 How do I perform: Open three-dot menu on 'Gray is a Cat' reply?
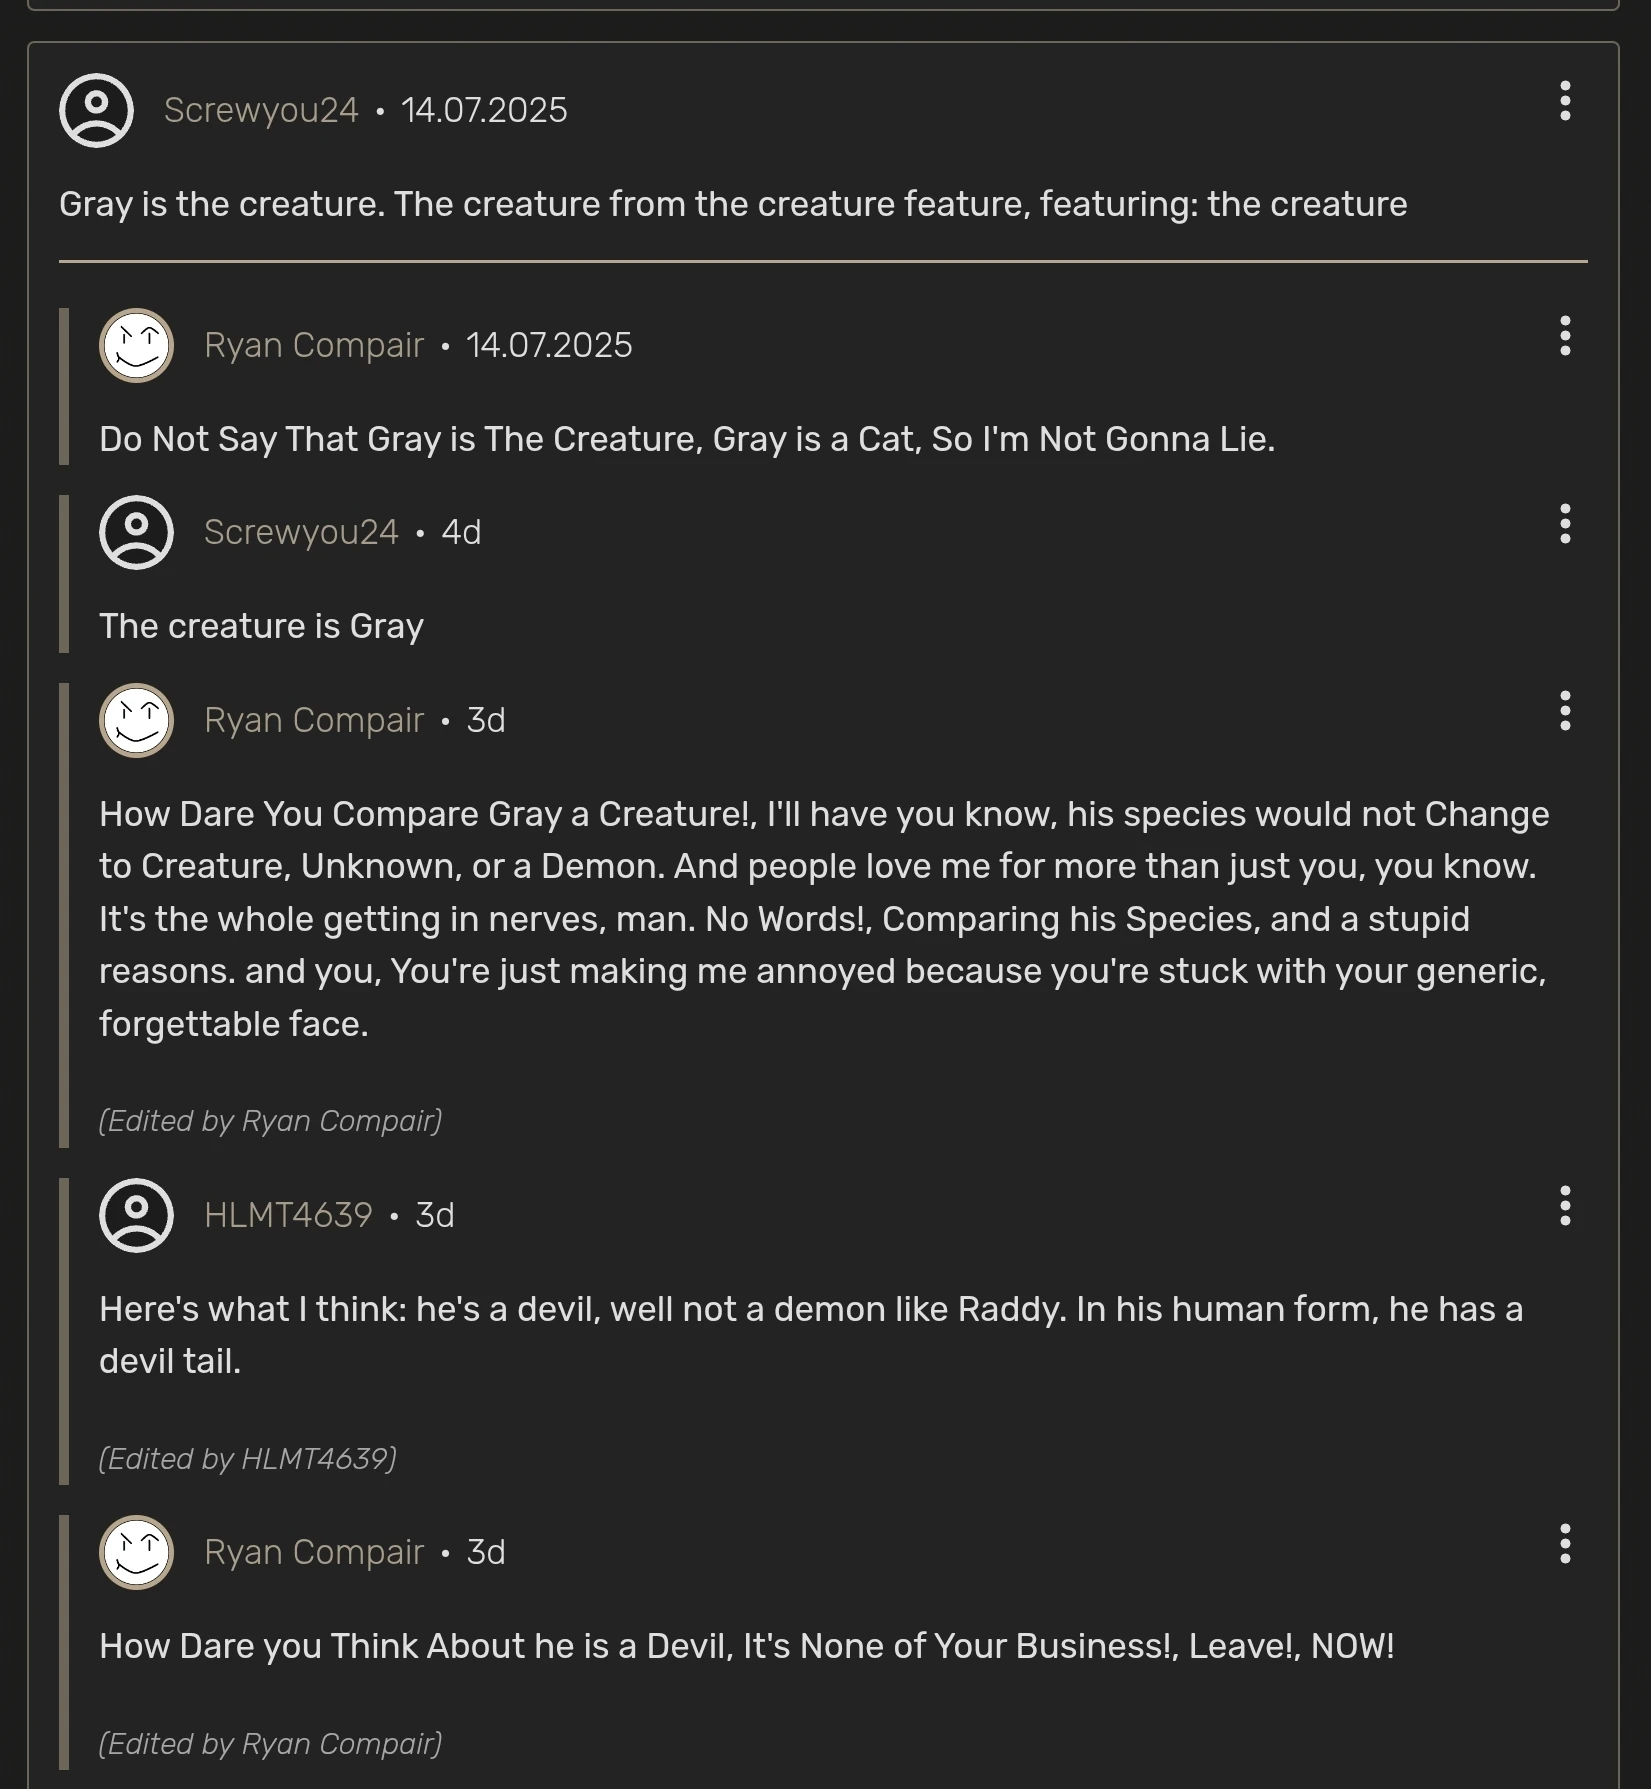(x=1565, y=336)
